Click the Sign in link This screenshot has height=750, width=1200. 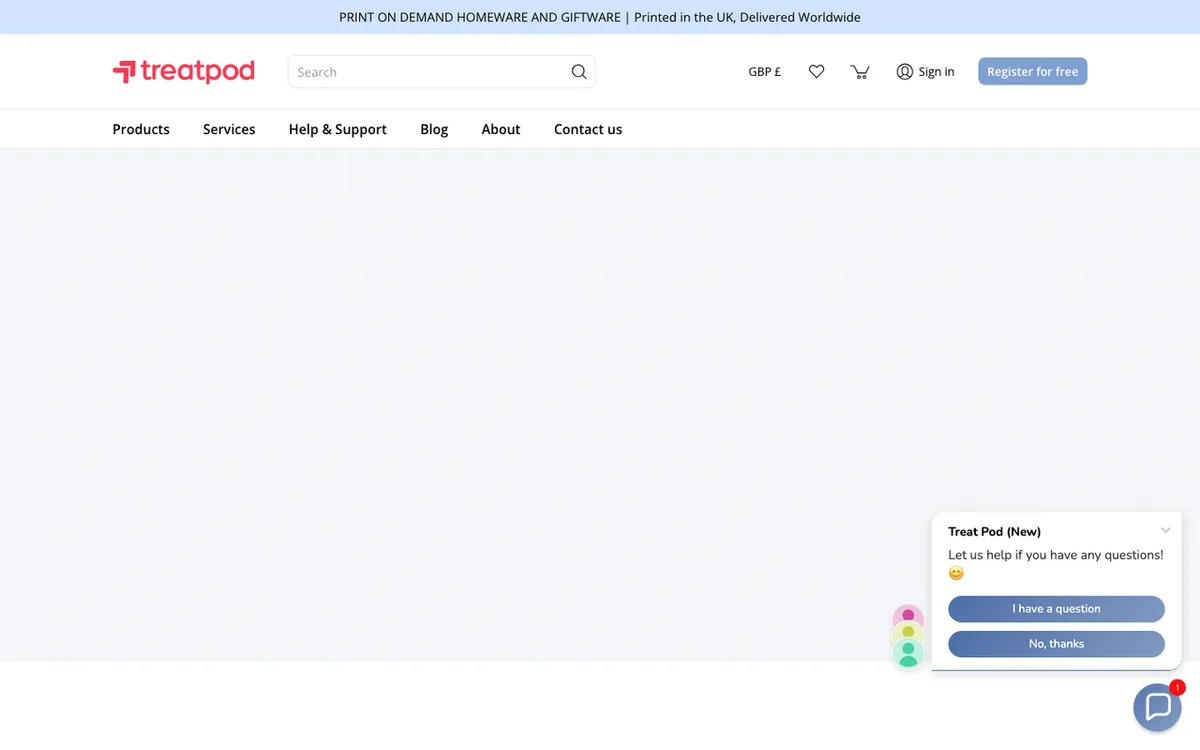(x=925, y=72)
